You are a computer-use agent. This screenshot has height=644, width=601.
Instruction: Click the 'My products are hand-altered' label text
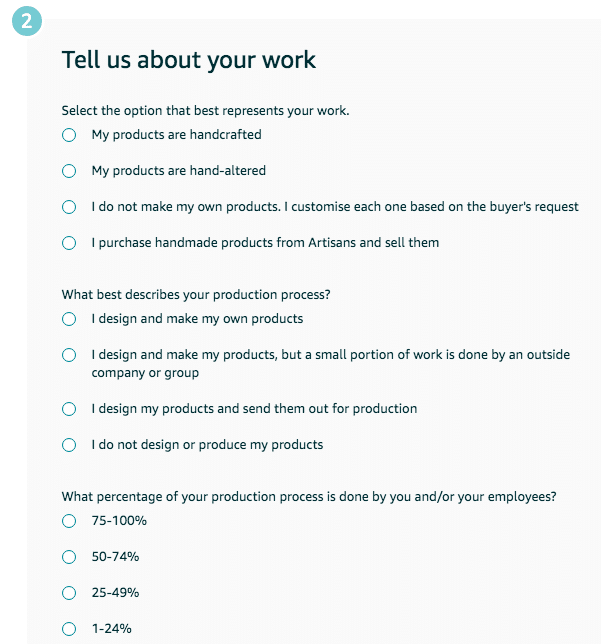point(179,171)
